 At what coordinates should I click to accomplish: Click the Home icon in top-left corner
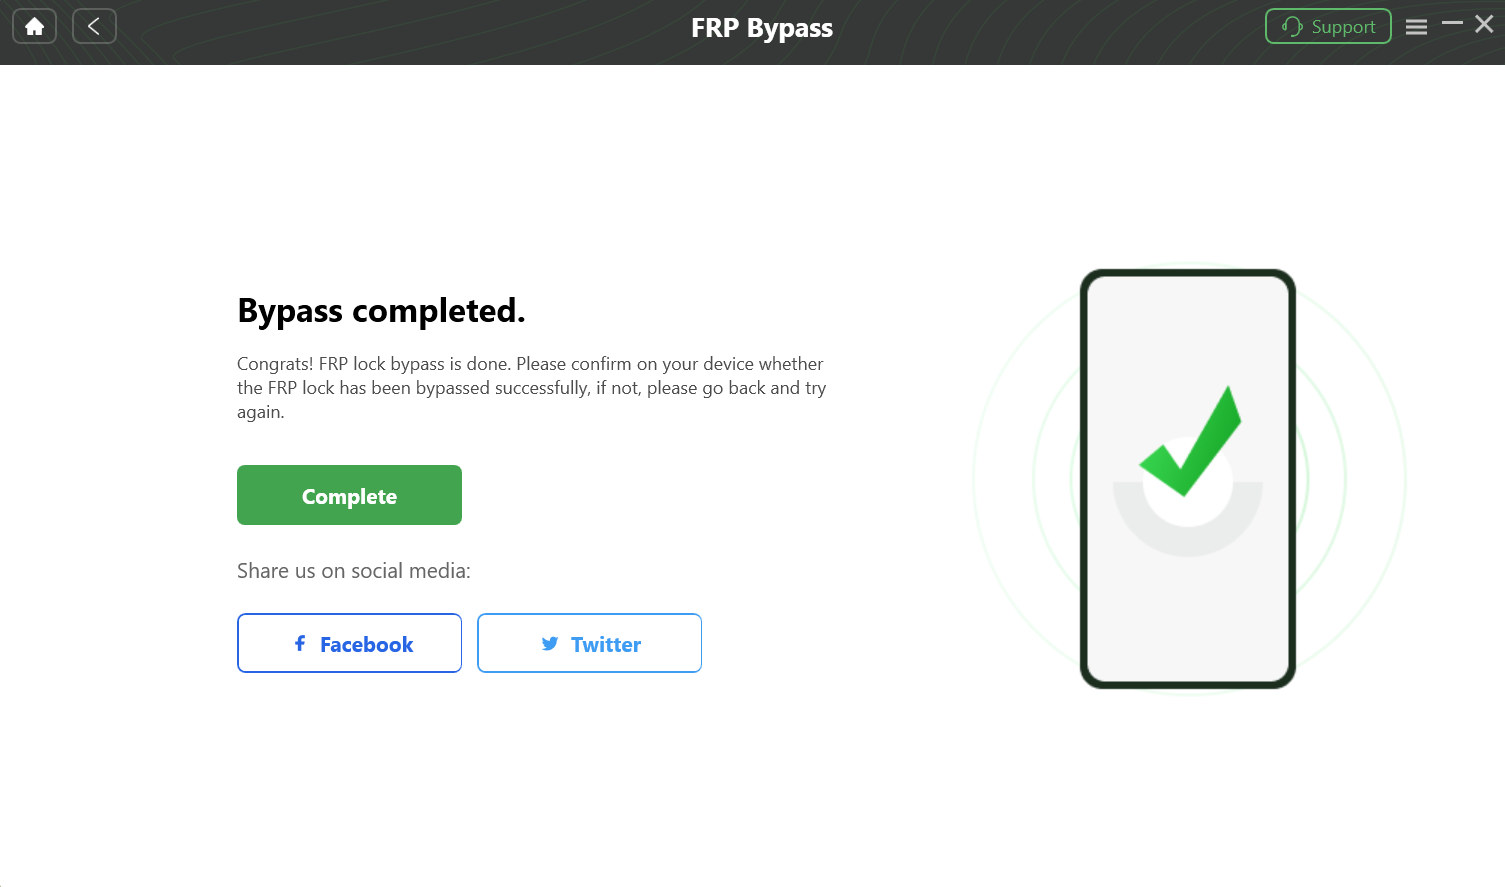point(33,25)
